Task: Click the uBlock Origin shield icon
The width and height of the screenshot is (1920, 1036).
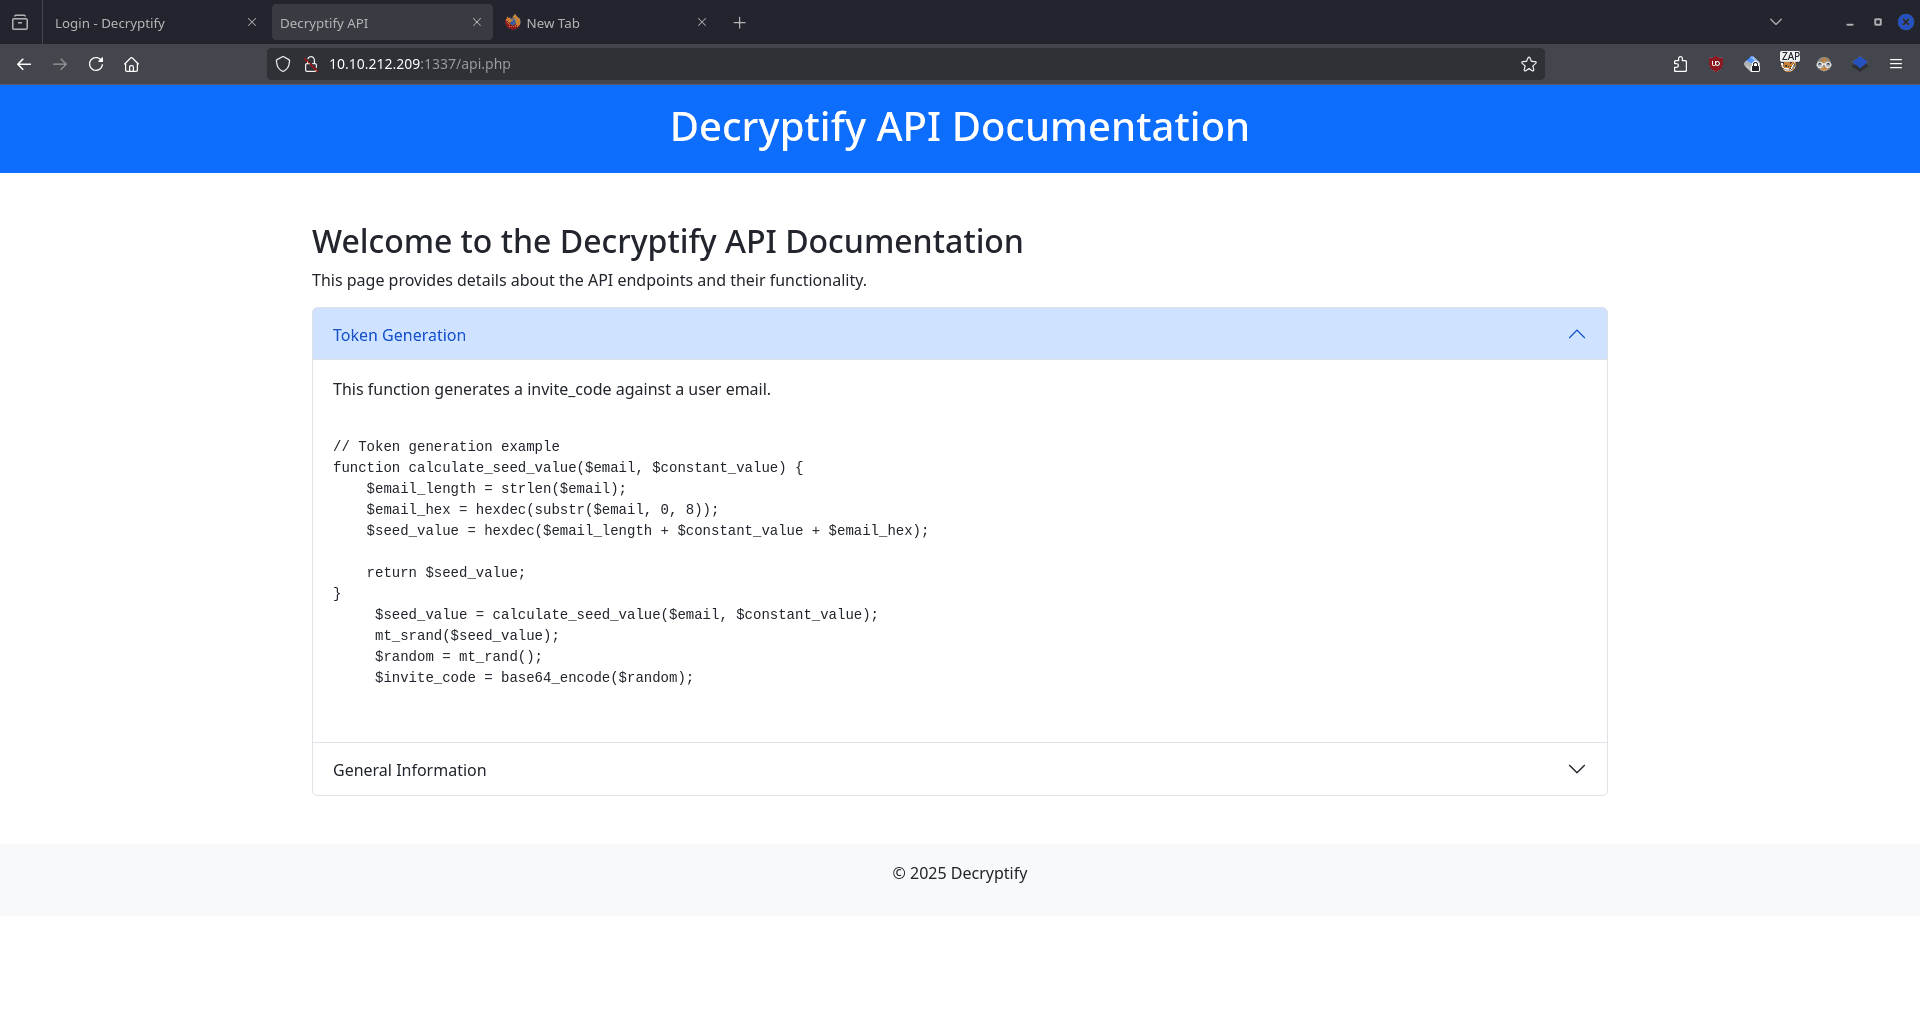Action: pos(1716,64)
